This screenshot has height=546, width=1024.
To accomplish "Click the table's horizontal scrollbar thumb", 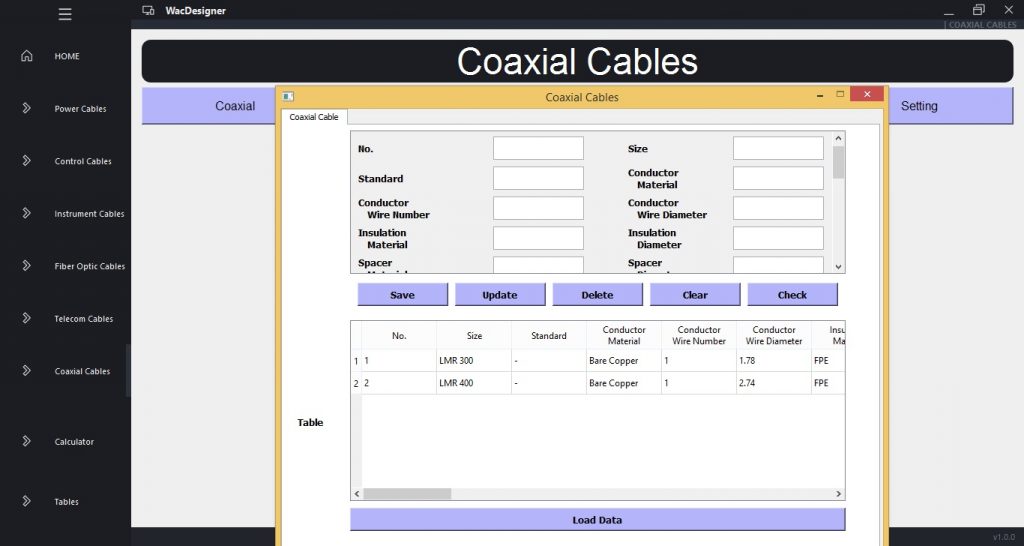I will (x=407, y=493).
